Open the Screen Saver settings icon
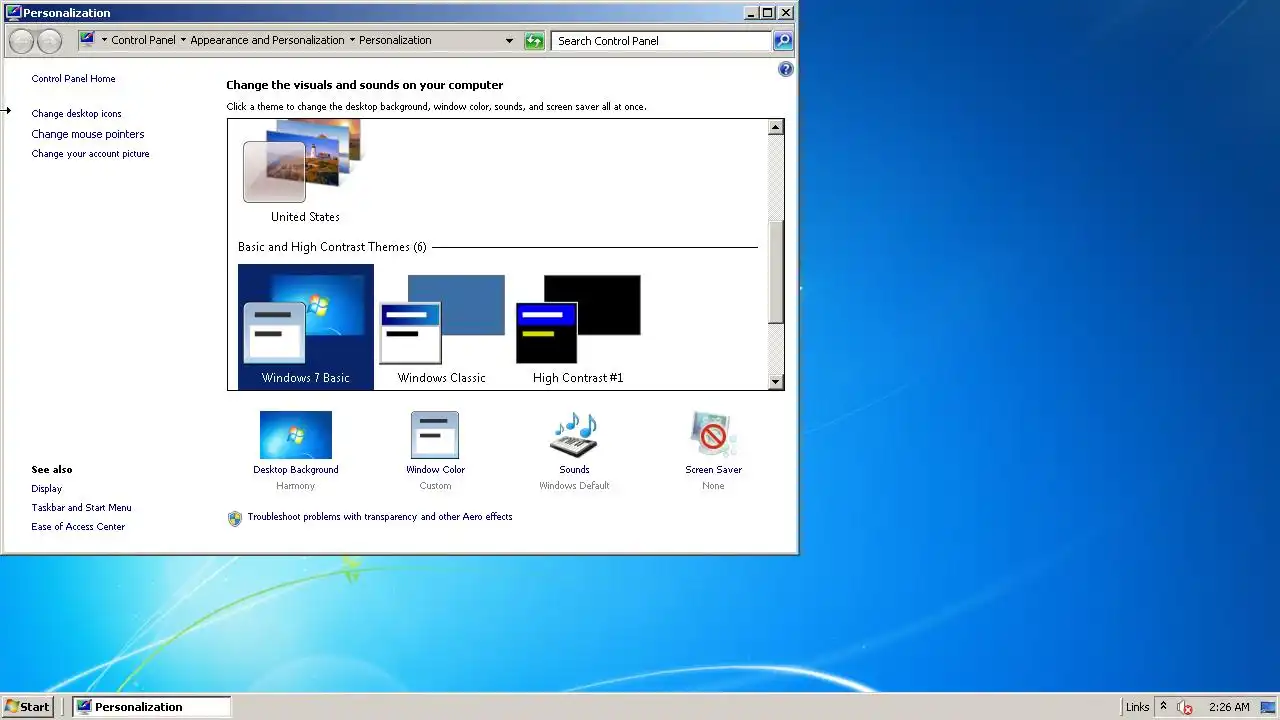1280x720 pixels. pyautogui.click(x=713, y=435)
